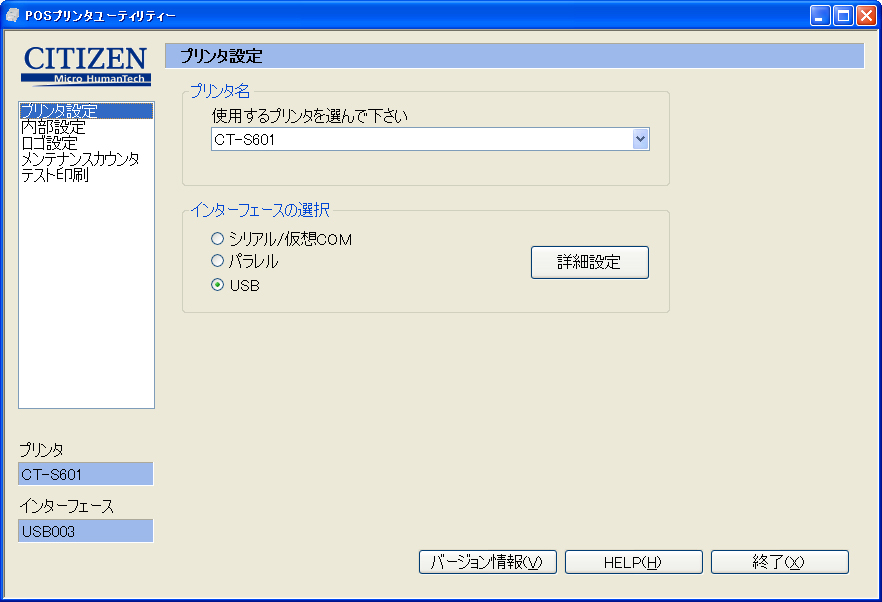
Task: Expand the printer name dropdown arrow
Action: point(640,139)
